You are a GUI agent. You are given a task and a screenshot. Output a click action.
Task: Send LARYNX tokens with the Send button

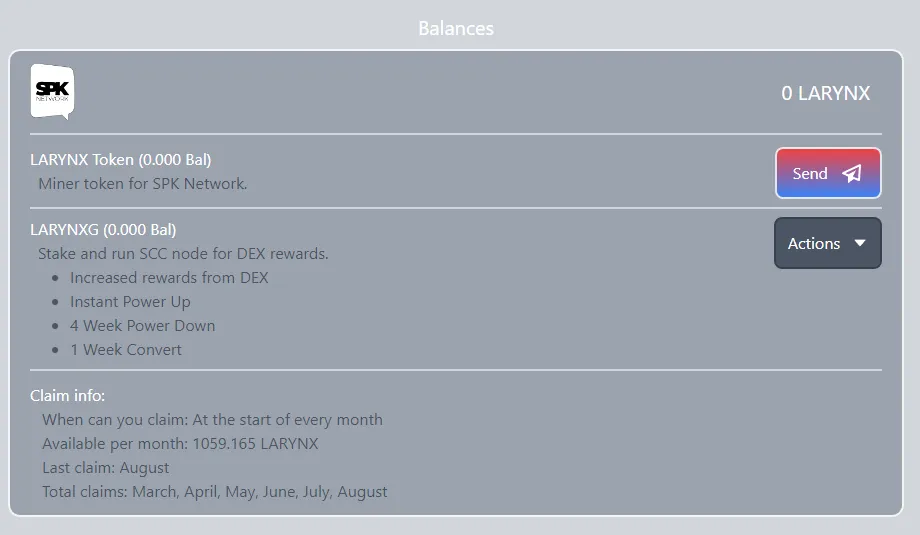(x=828, y=173)
